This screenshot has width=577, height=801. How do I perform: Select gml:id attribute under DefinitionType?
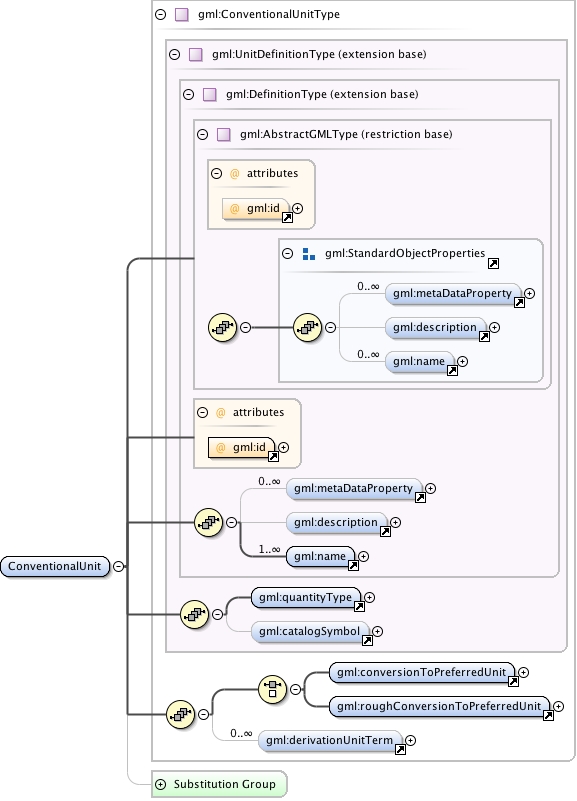pyautogui.click(x=242, y=447)
